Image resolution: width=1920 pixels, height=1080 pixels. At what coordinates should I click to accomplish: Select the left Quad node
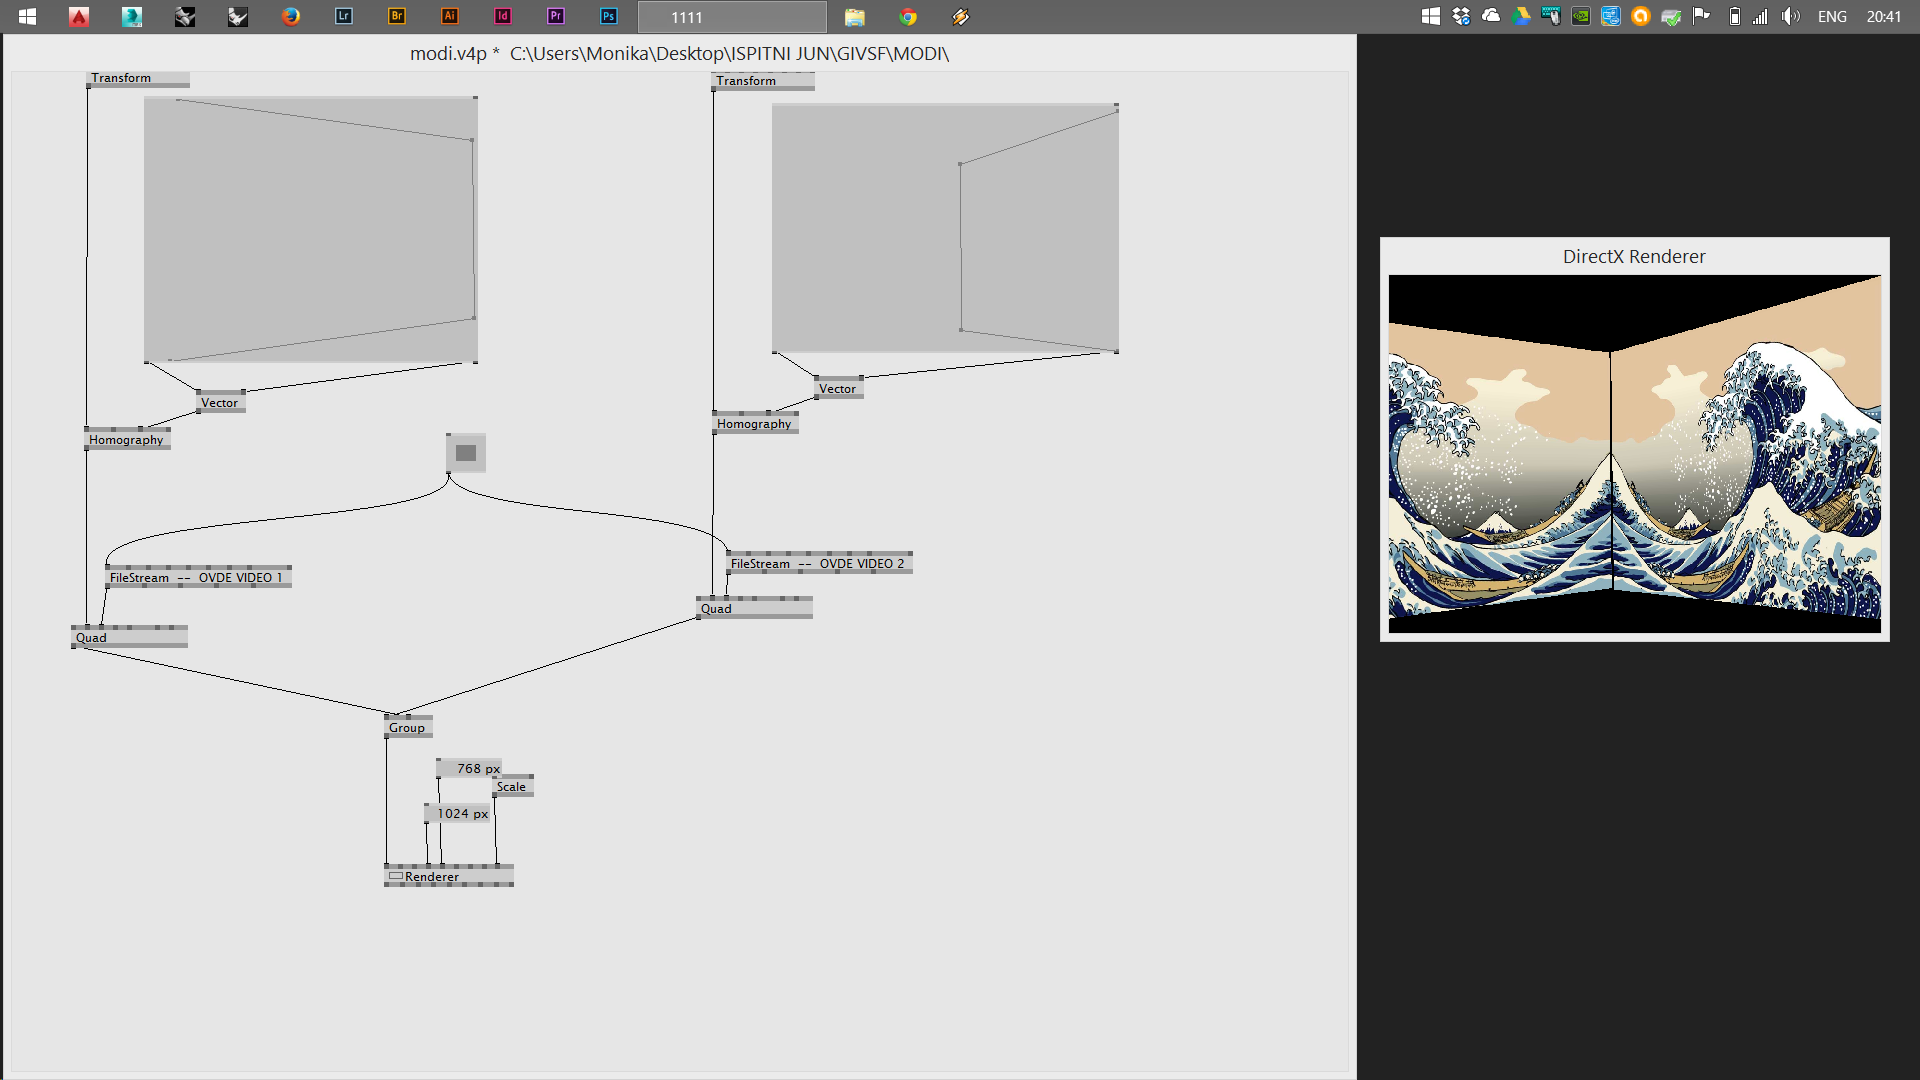[x=130, y=638]
